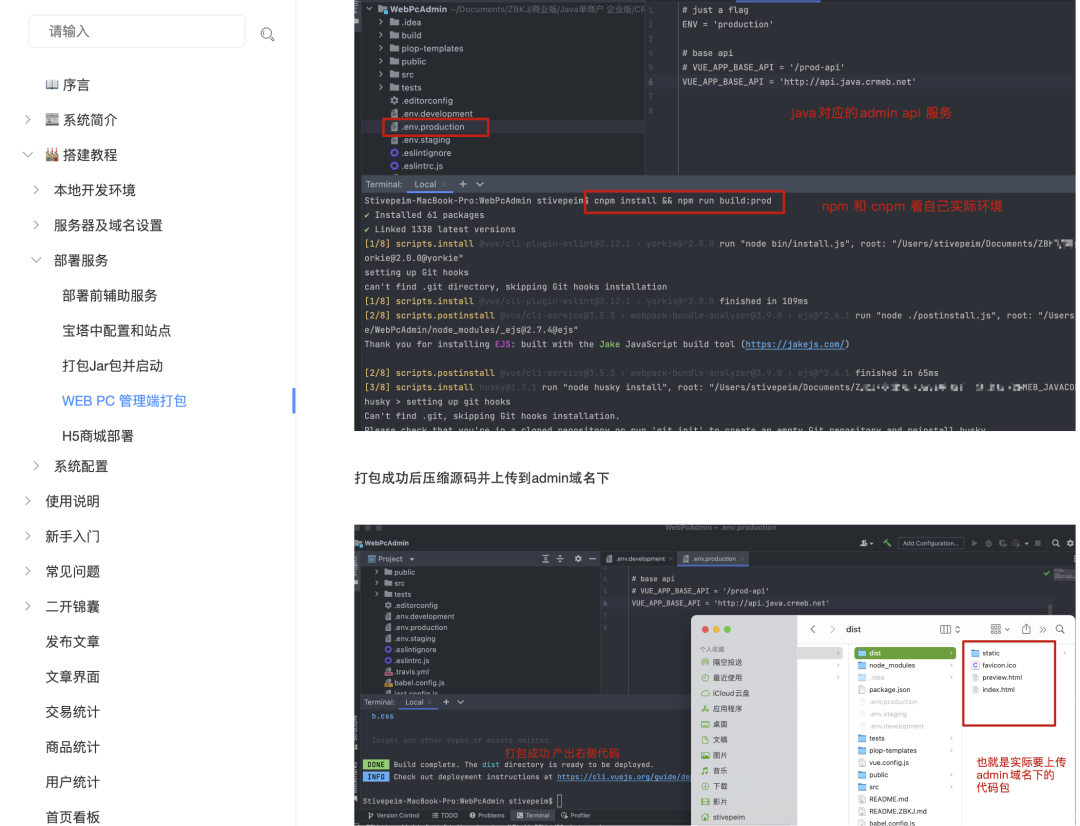
Task: Open 打包Jar包并启动 page
Action: coord(112,366)
